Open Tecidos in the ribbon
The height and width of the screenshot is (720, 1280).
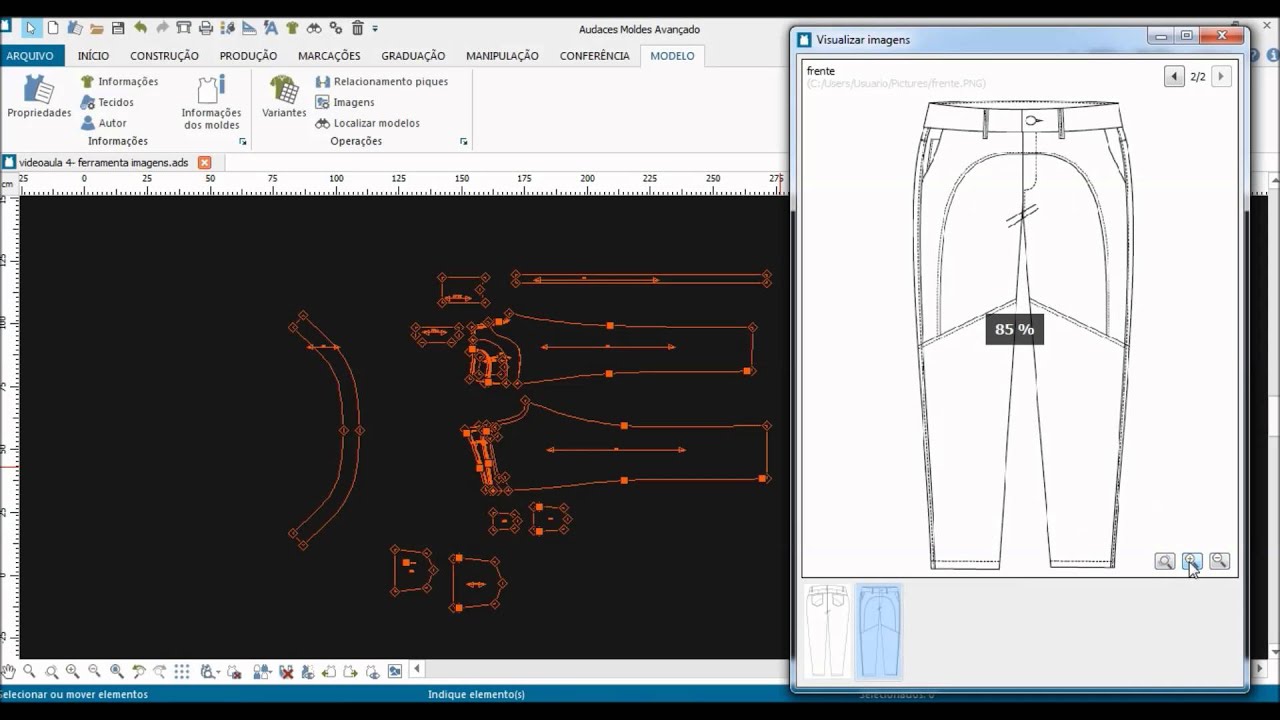pyautogui.click(x=107, y=102)
